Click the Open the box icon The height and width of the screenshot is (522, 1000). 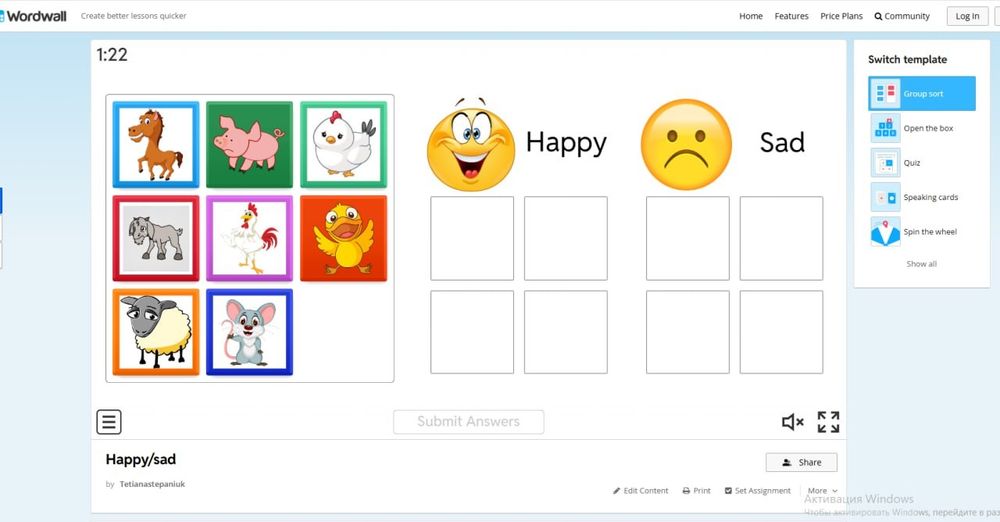[885, 128]
